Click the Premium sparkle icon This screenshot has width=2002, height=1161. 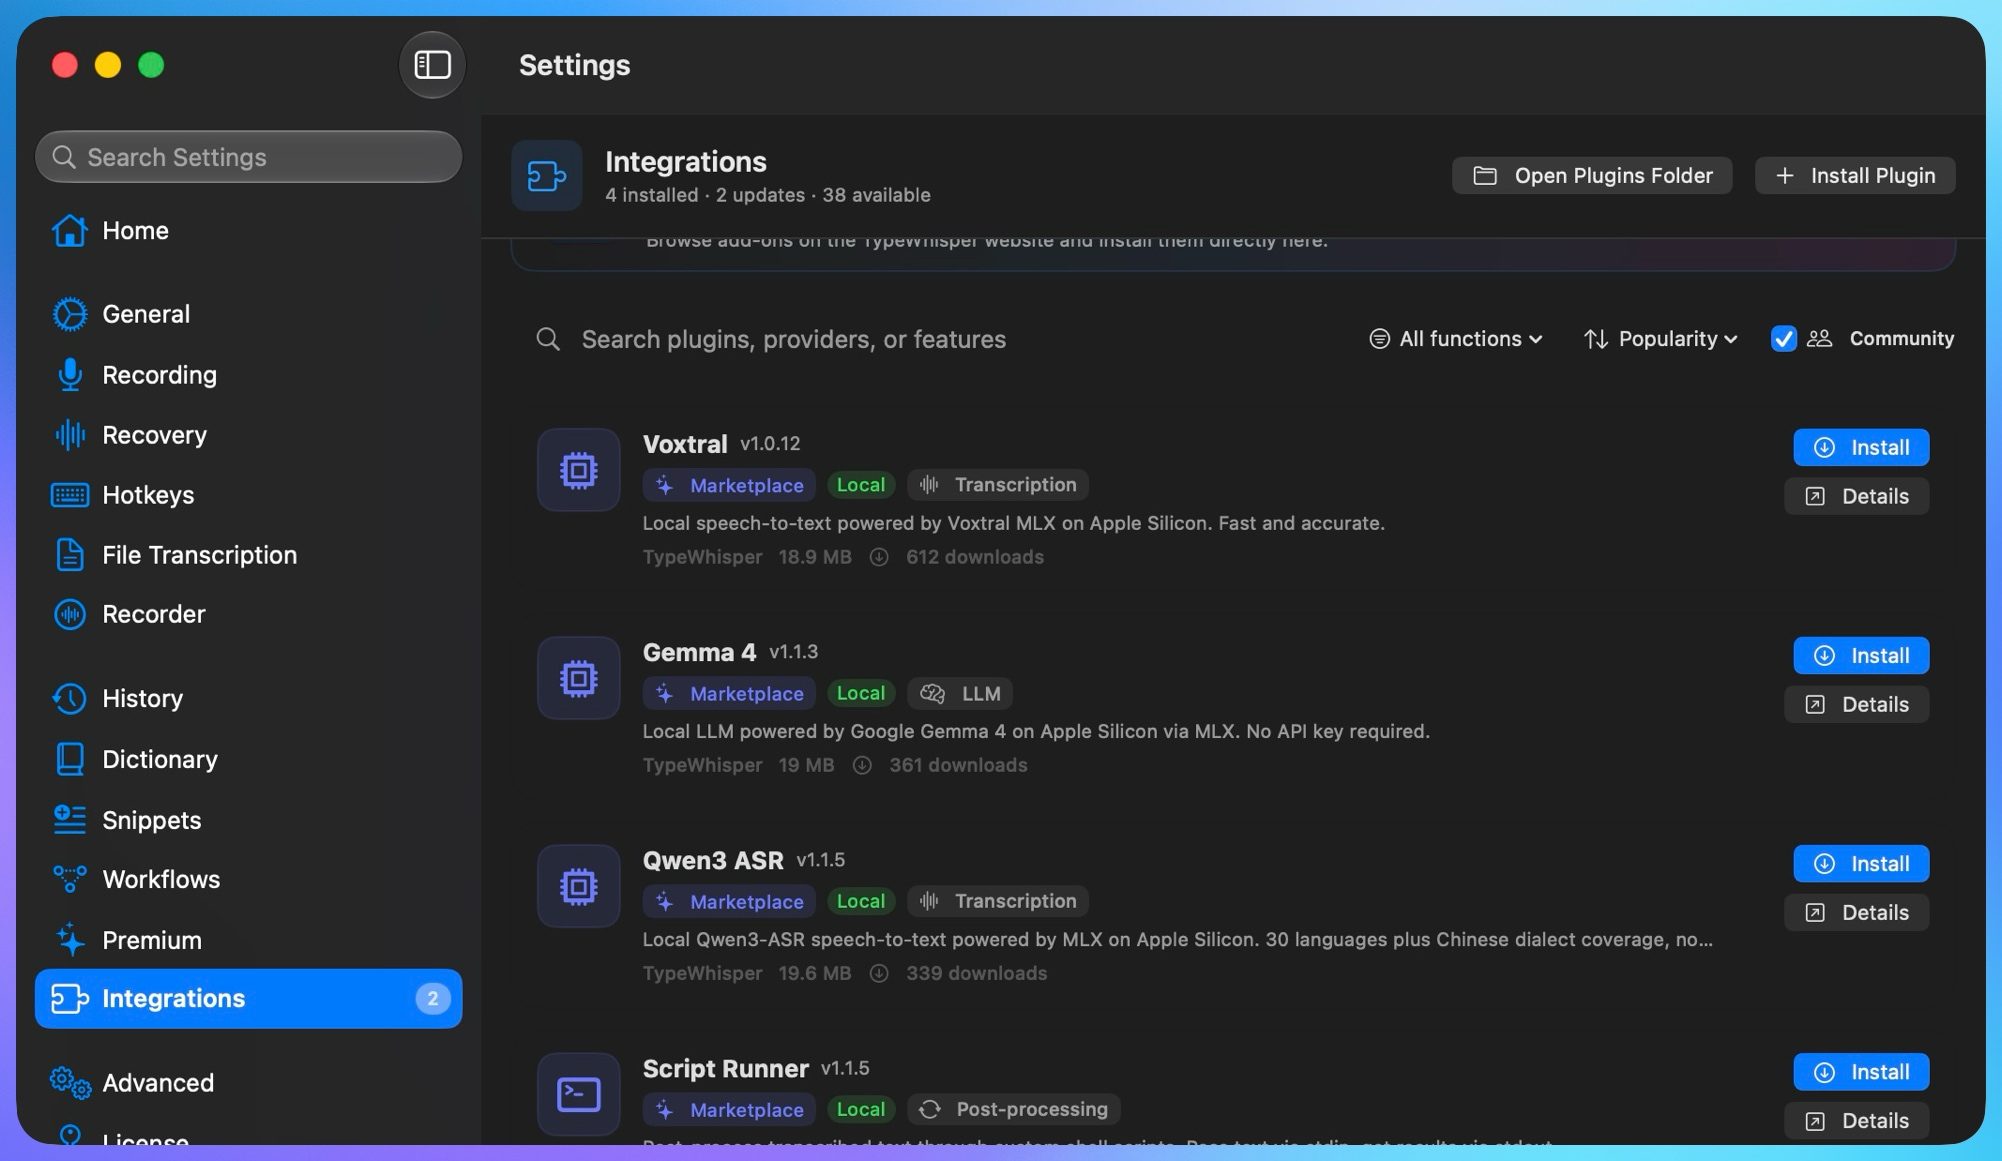click(x=69, y=940)
